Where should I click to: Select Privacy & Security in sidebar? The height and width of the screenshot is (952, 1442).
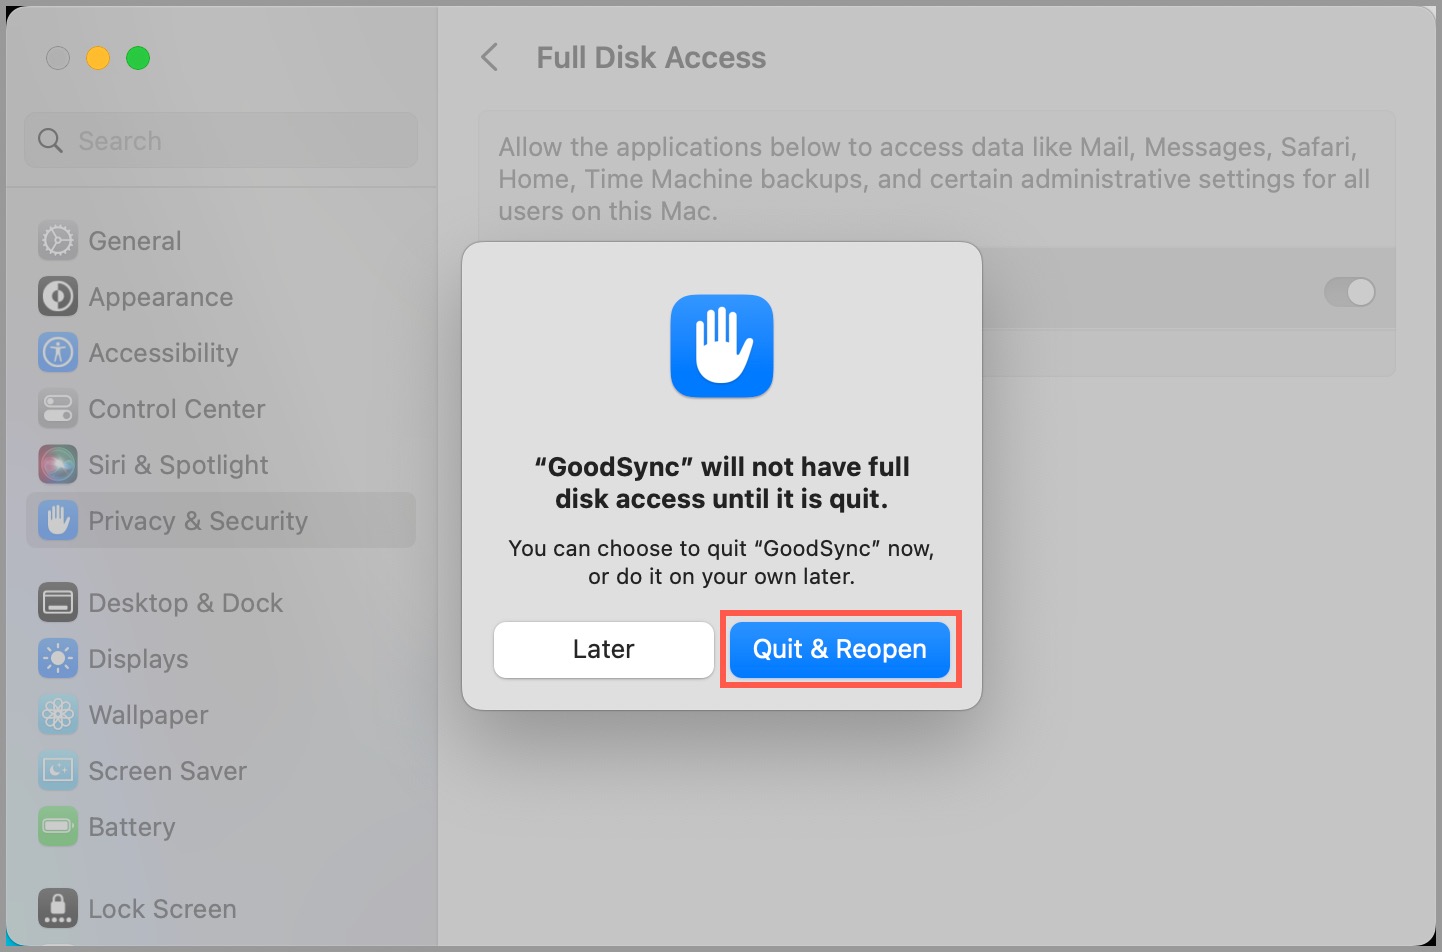(221, 520)
